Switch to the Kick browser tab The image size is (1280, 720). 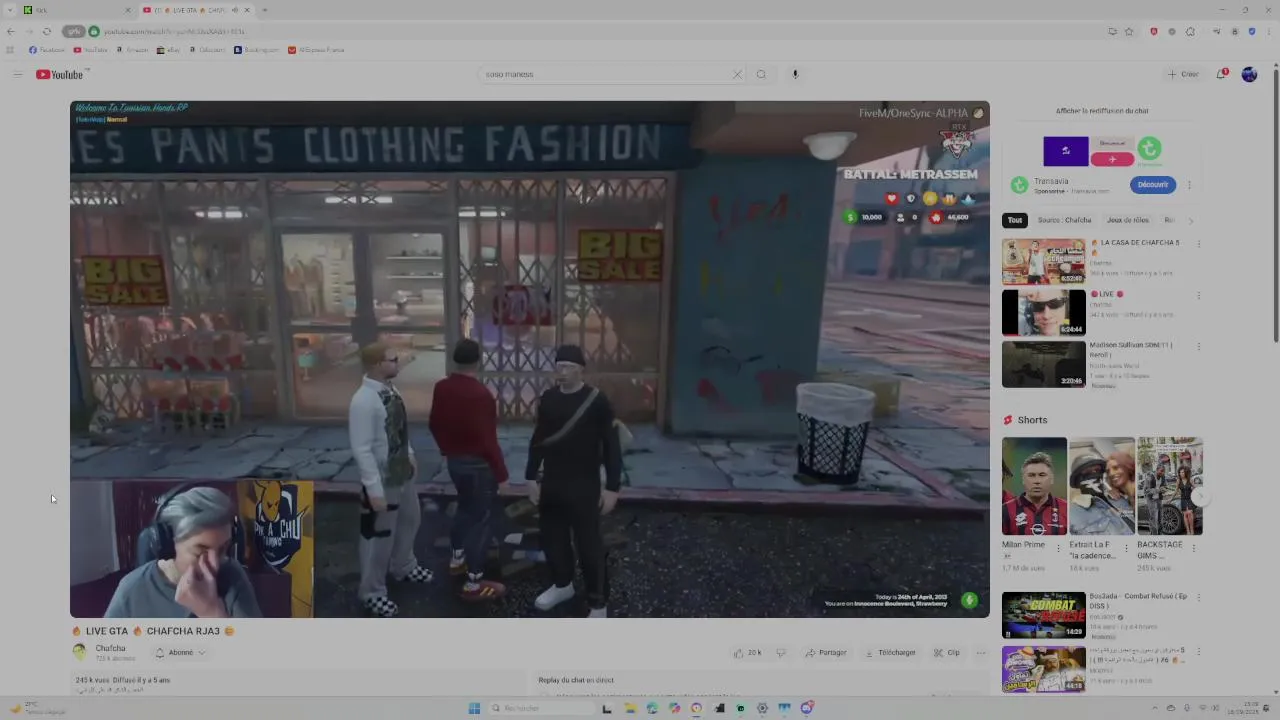pyautogui.click(x=75, y=10)
